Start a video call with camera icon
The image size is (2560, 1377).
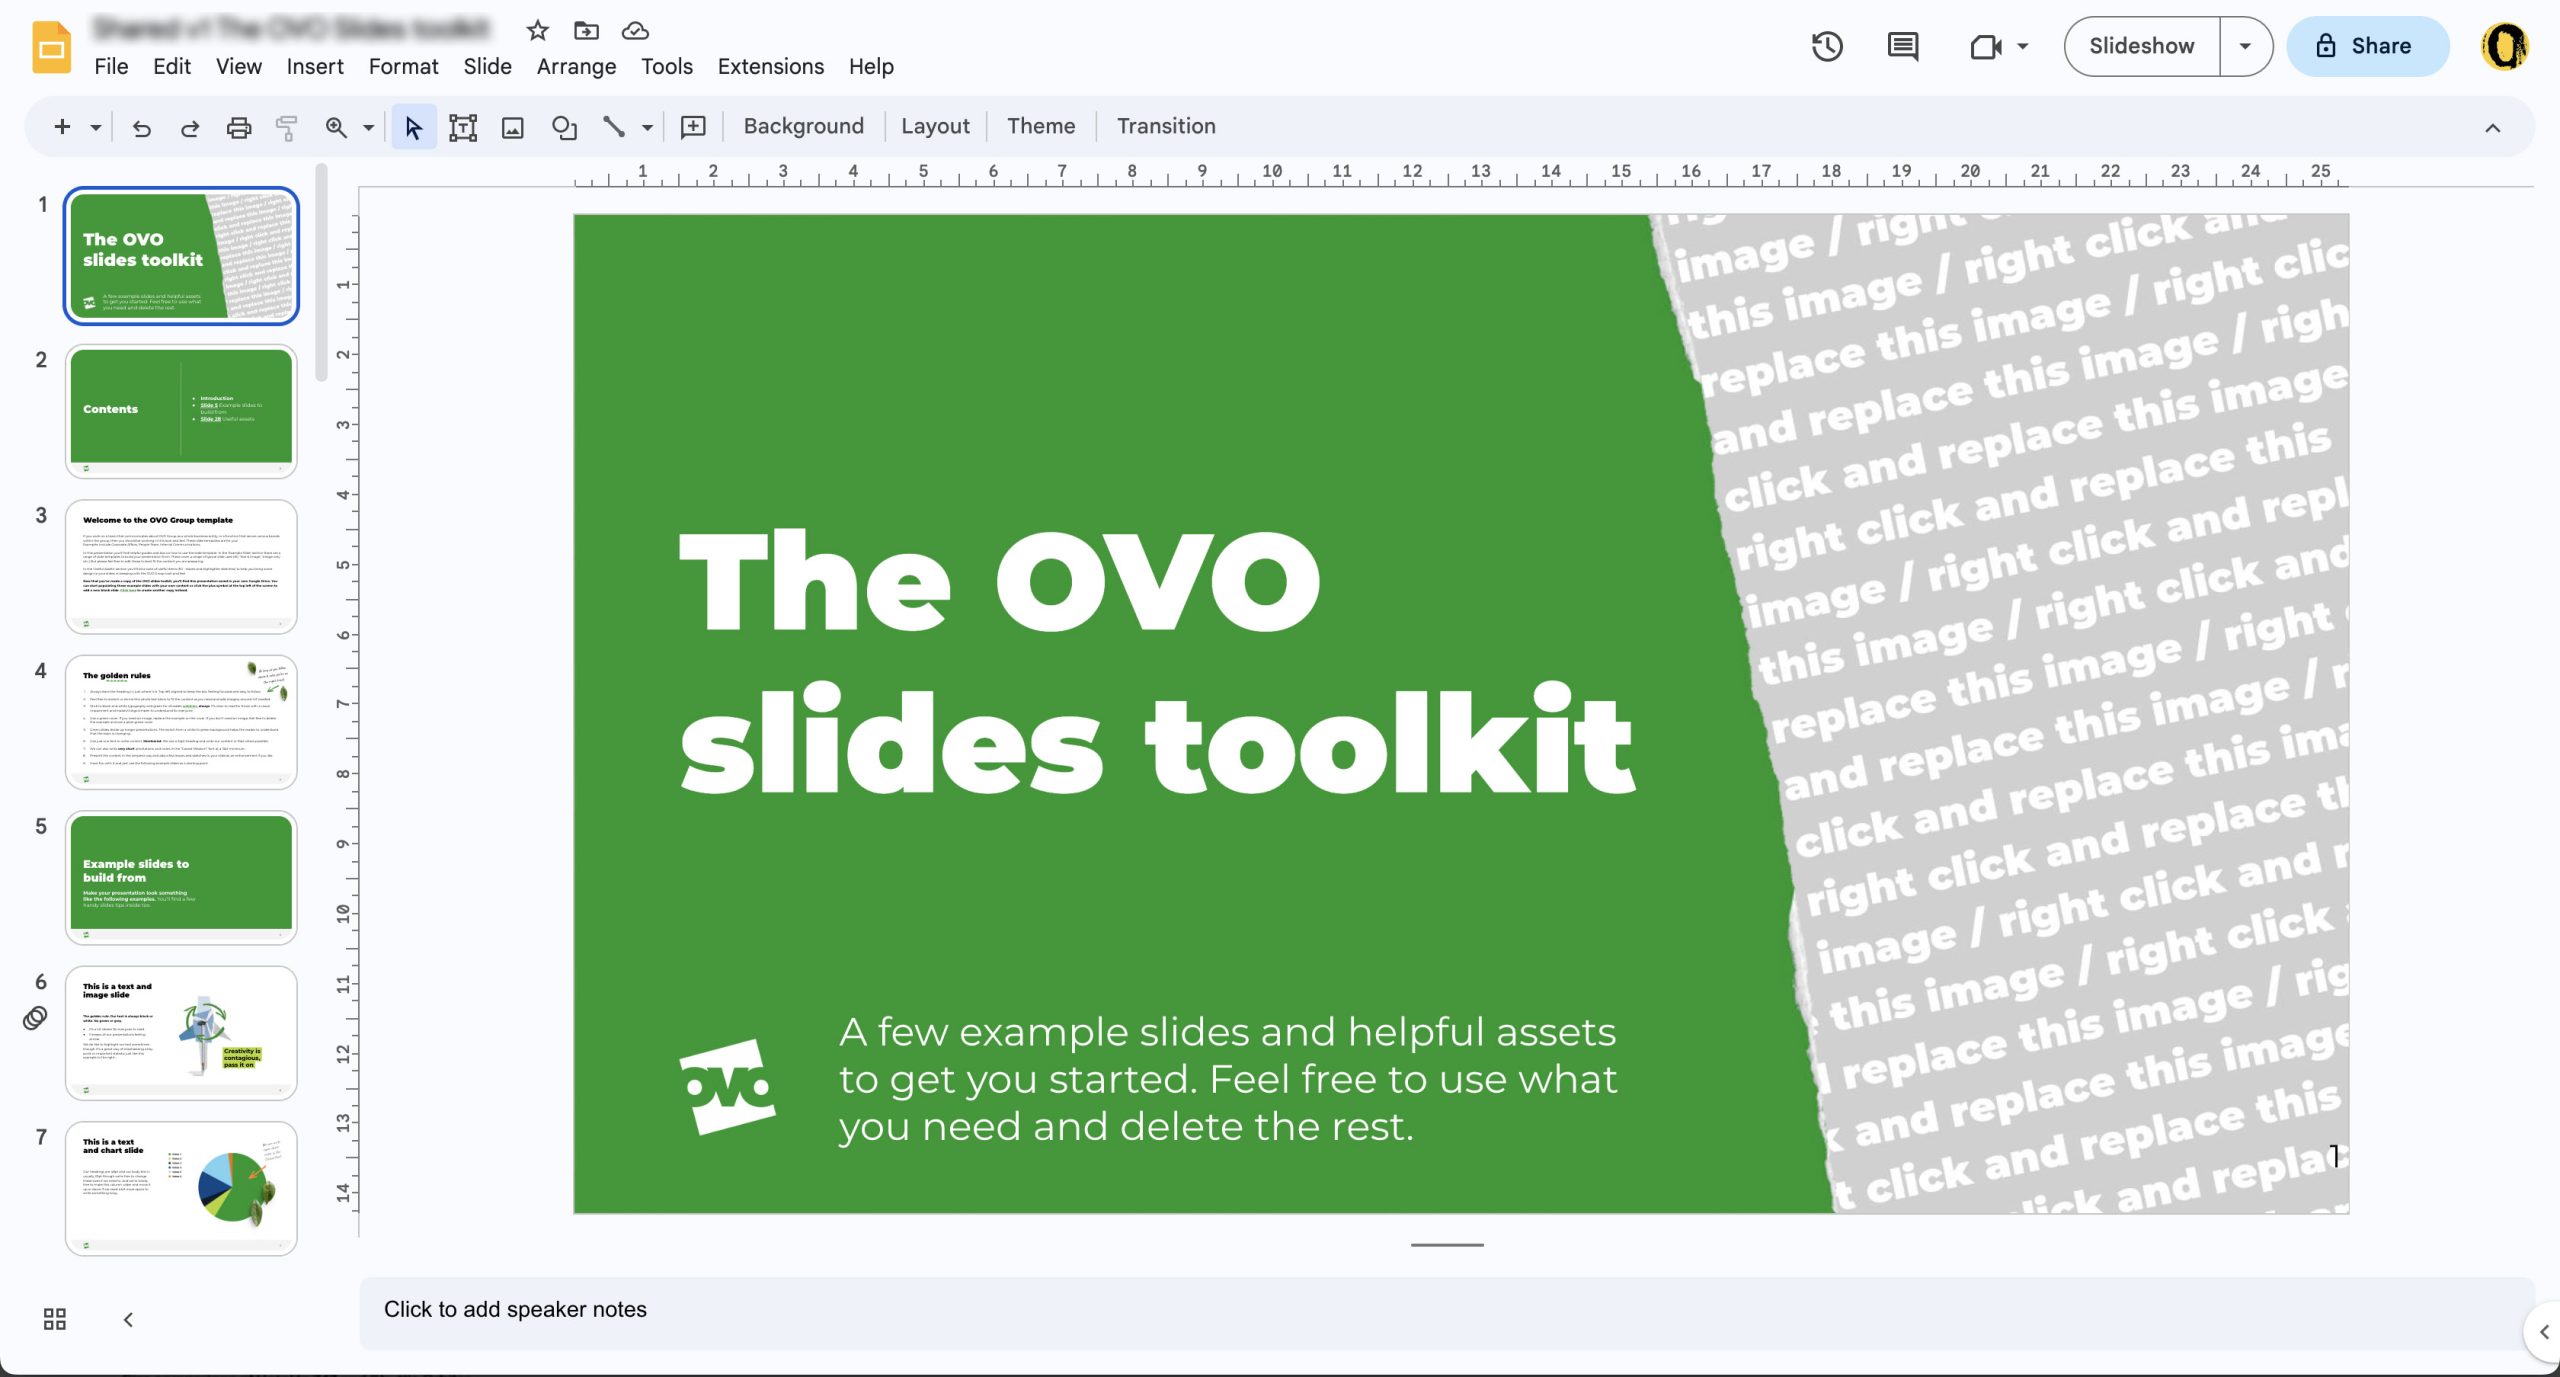[x=1985, y=46]
